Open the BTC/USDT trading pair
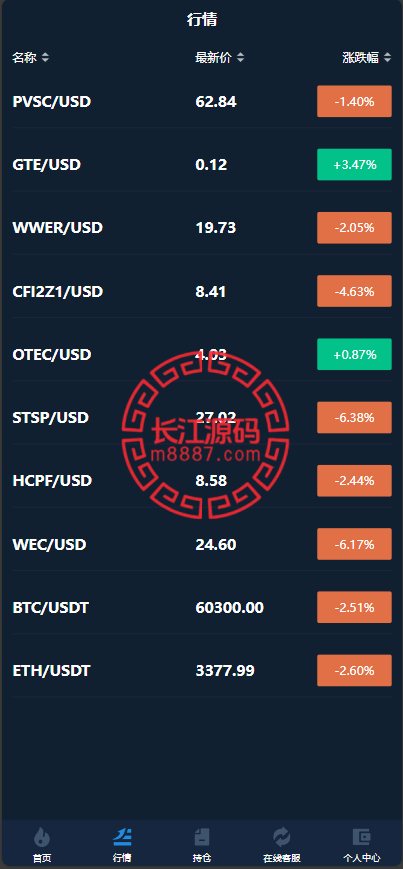403x869 pixels. click(x=202, y=607)
